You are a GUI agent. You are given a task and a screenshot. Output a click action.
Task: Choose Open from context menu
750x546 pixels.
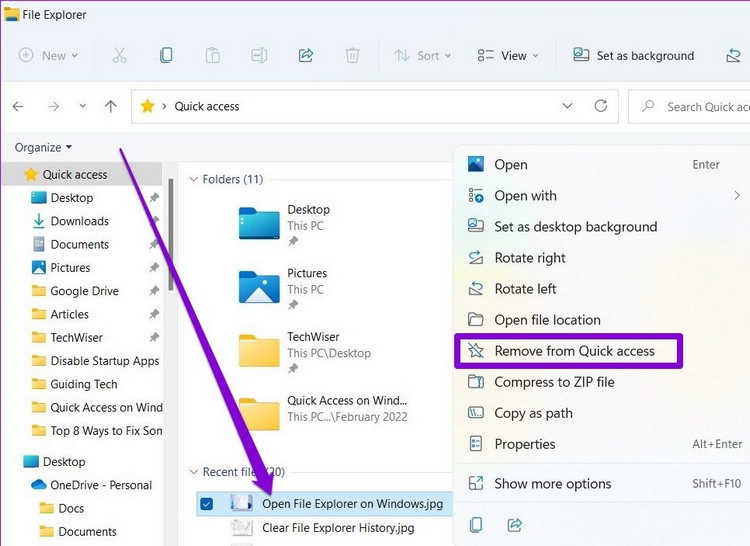pyautogui.click(x=602, y=164)
